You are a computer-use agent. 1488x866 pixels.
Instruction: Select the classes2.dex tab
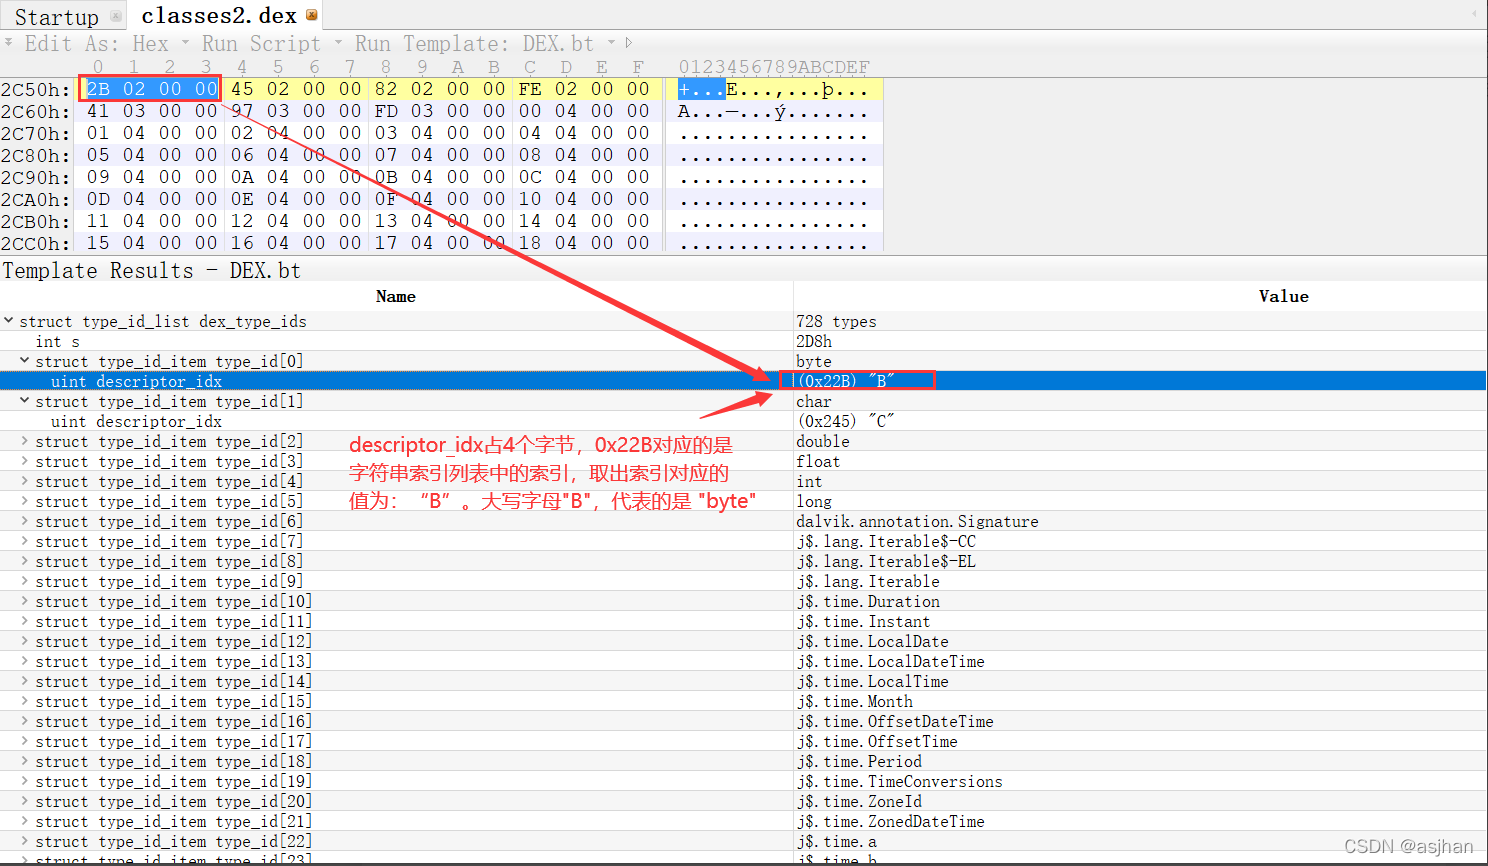[219, 16]
